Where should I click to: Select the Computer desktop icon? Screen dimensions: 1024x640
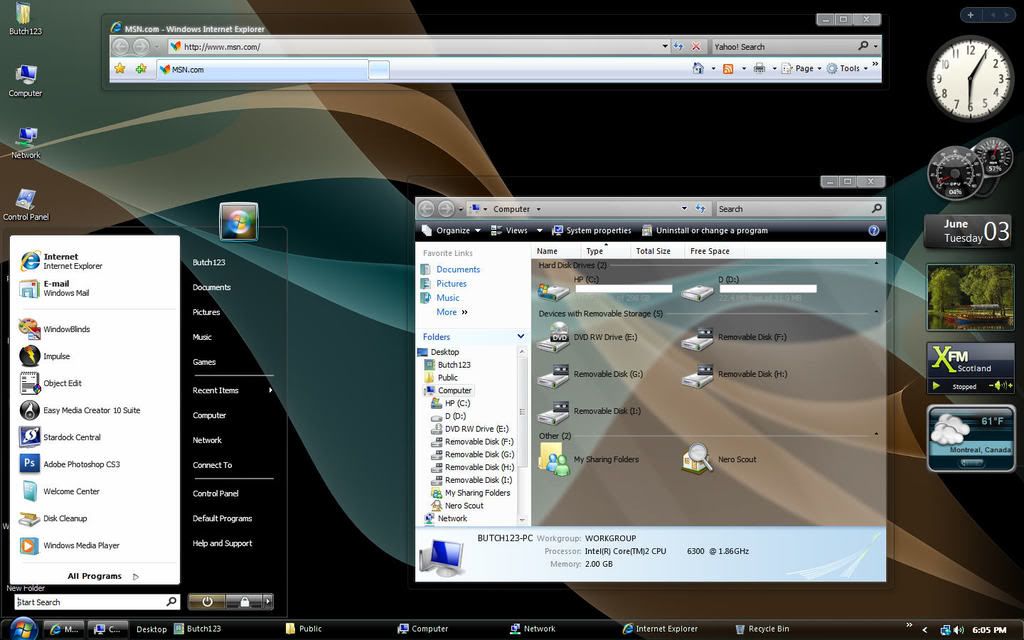[x=25, y=80]
